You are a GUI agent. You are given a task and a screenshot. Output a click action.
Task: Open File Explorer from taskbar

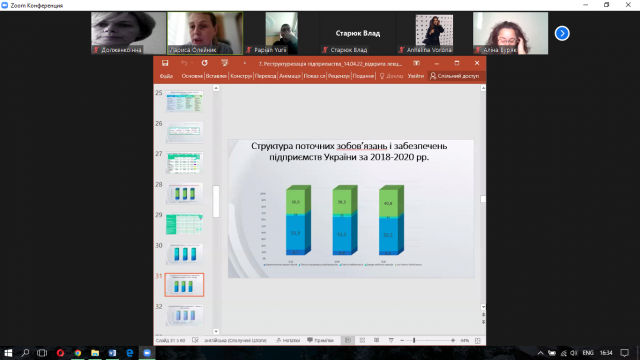pyautogui.click(x=95, y=353)
